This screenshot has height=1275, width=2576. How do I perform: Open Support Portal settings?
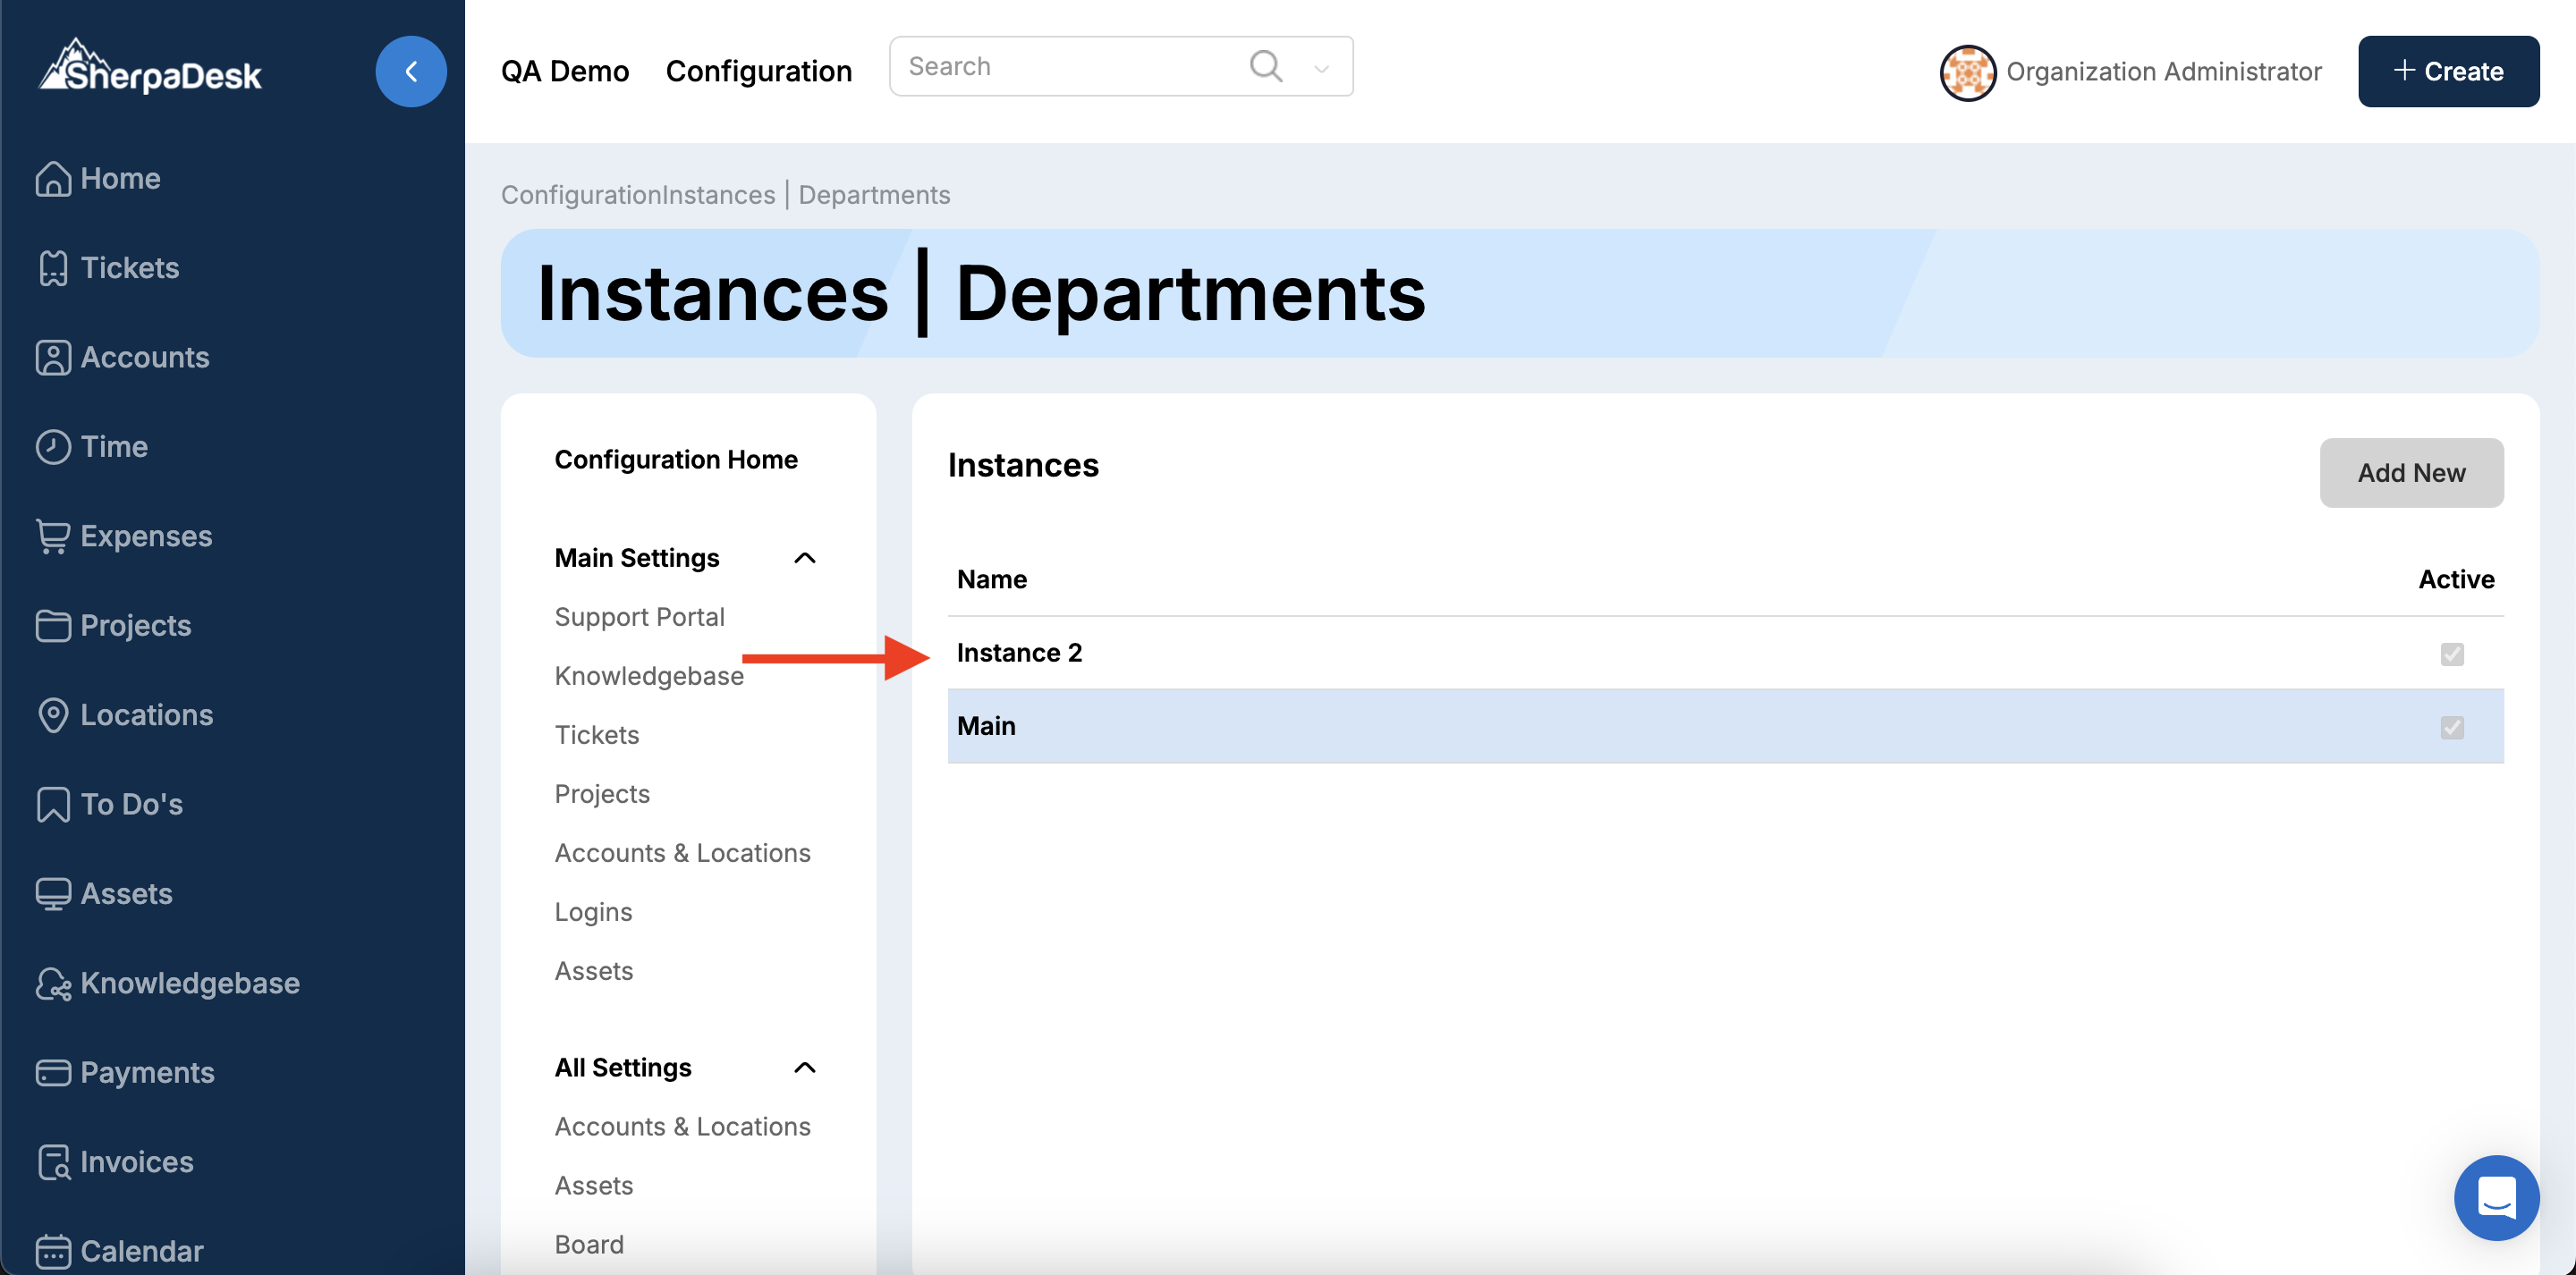pyautogui.click(x=639, y=617)
